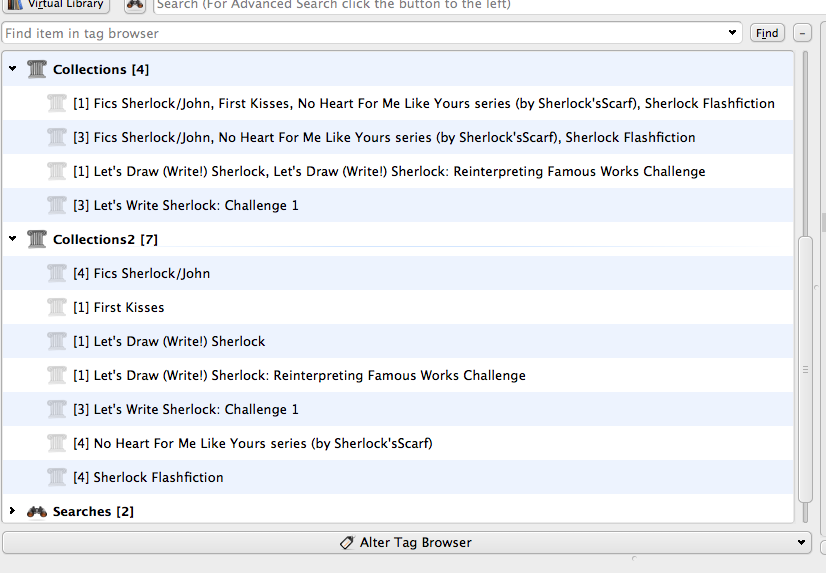The width and height of the screenshot is (826, 573).
Task: Click the Searches binoculars icon
Action: click(x=37, y=511)
